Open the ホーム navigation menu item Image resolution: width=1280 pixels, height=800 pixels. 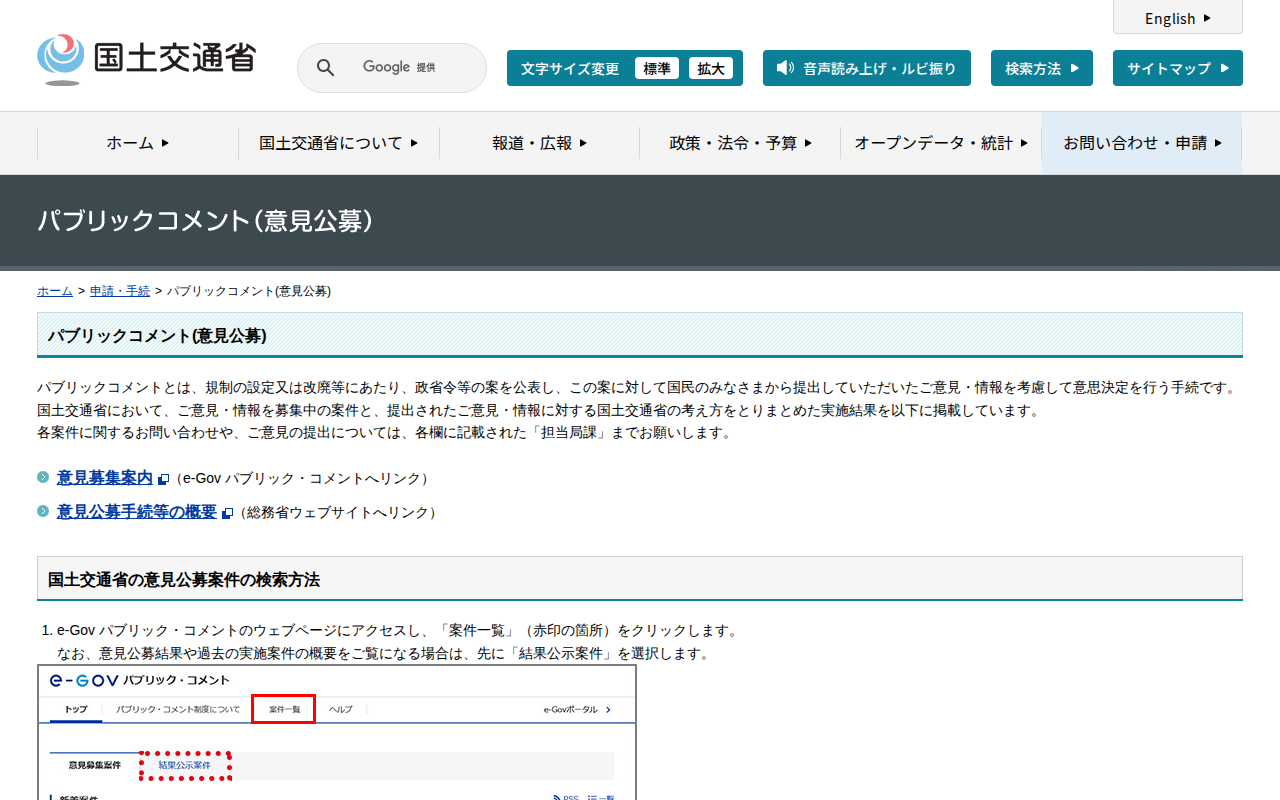tap(138, 143)
